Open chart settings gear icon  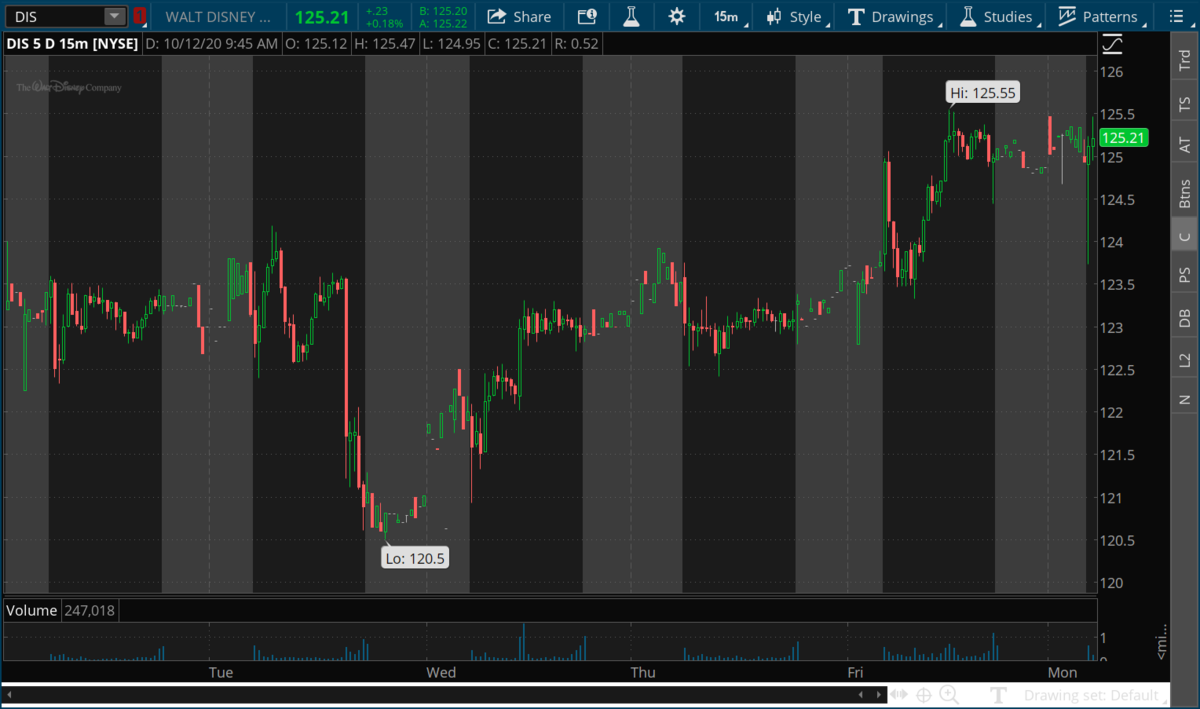coord(677,16)
